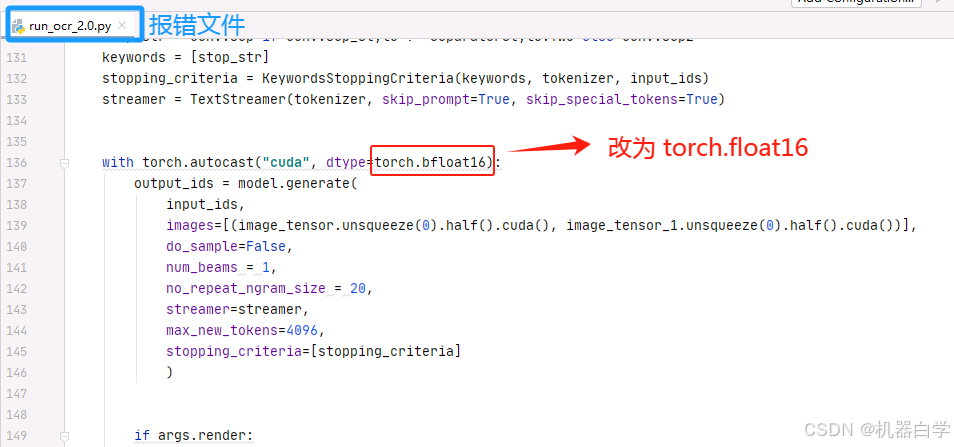Click the no_repeat_ngram_size parameter
954x447 pixels.
coord(246,288)
